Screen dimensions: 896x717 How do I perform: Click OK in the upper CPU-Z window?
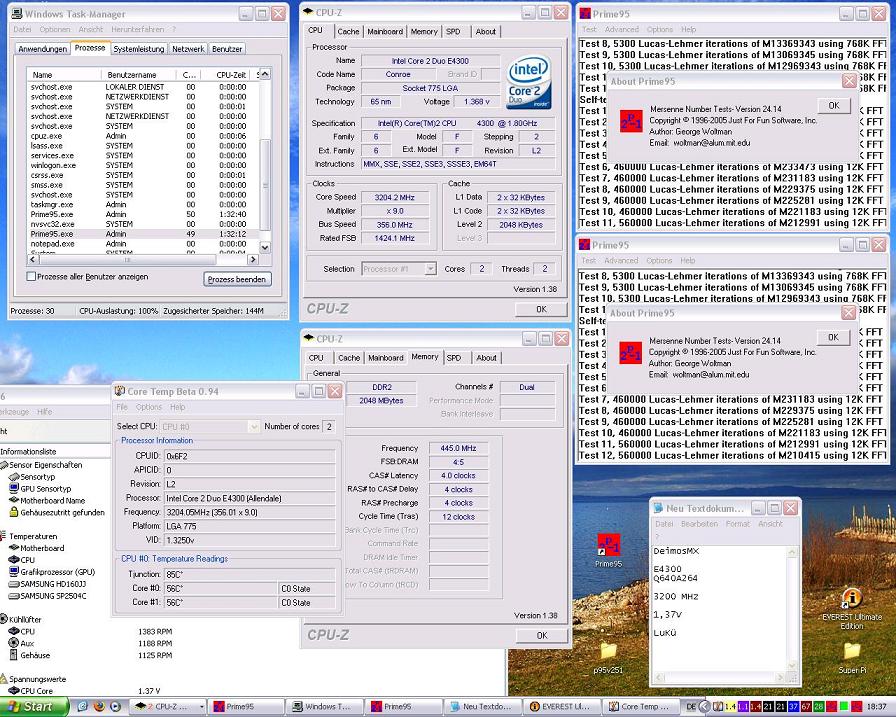pyautogui.click(x=541, y=309)
